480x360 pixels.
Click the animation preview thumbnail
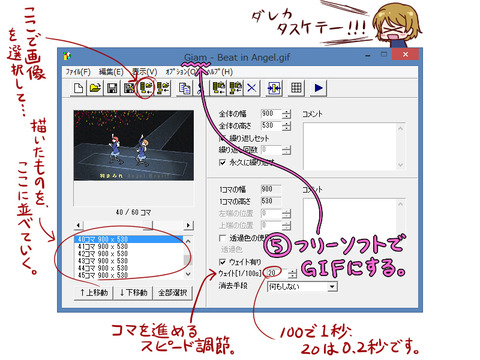(x=134, y=145)
